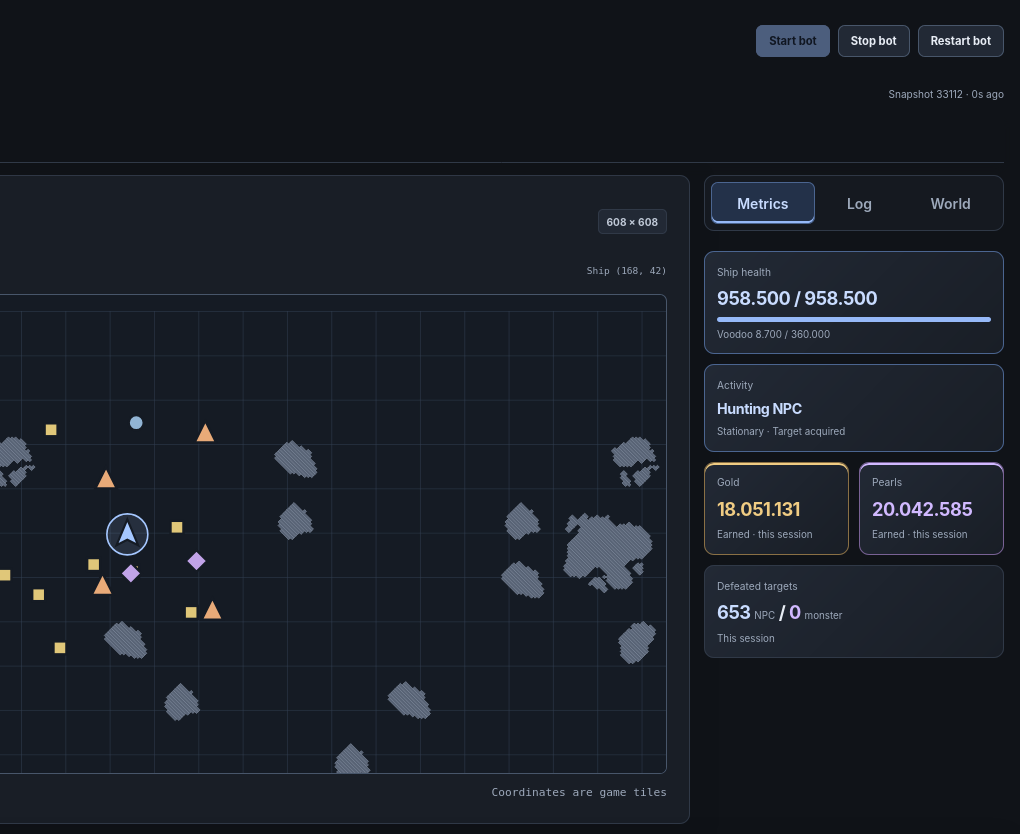Select the gray island directly below the ship

126,640
